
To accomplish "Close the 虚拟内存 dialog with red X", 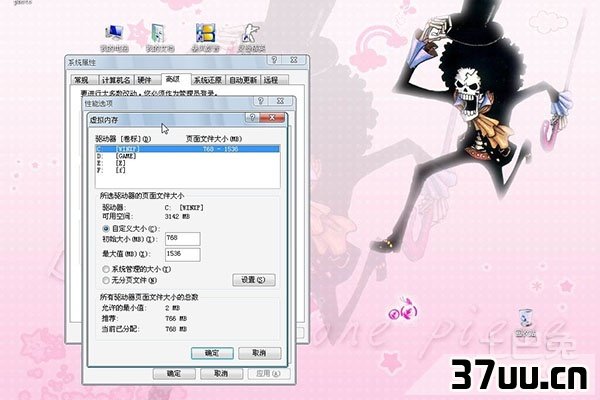I will click(272, 118).
